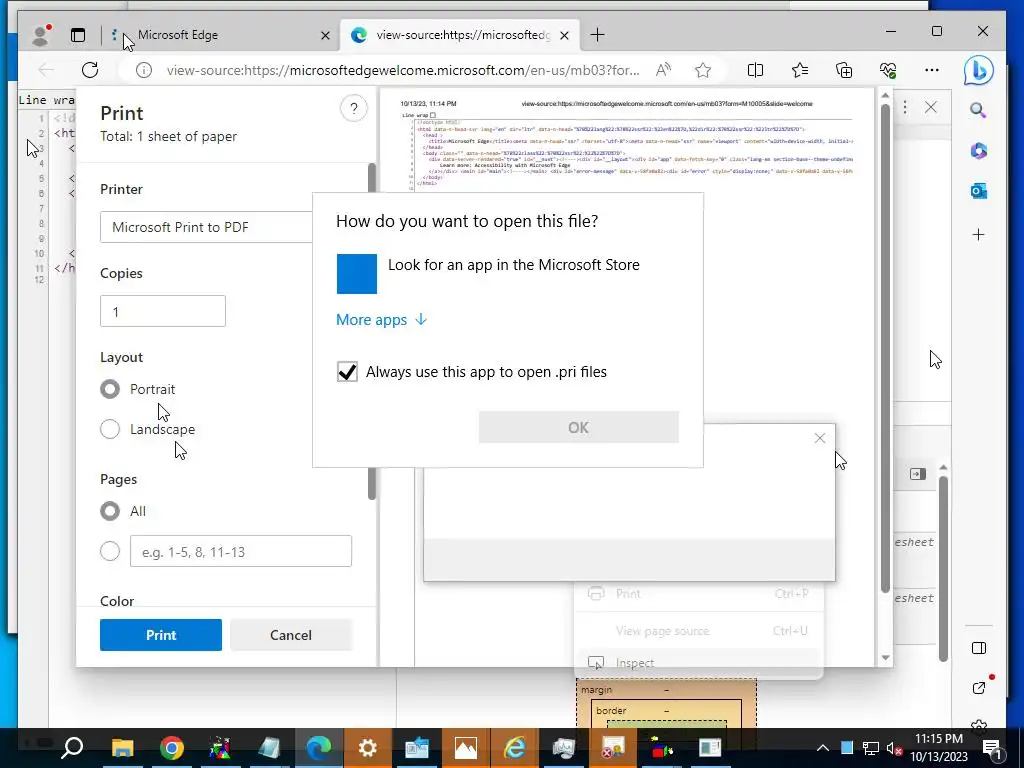Close the blank popup with X

(x=820, y=438)
